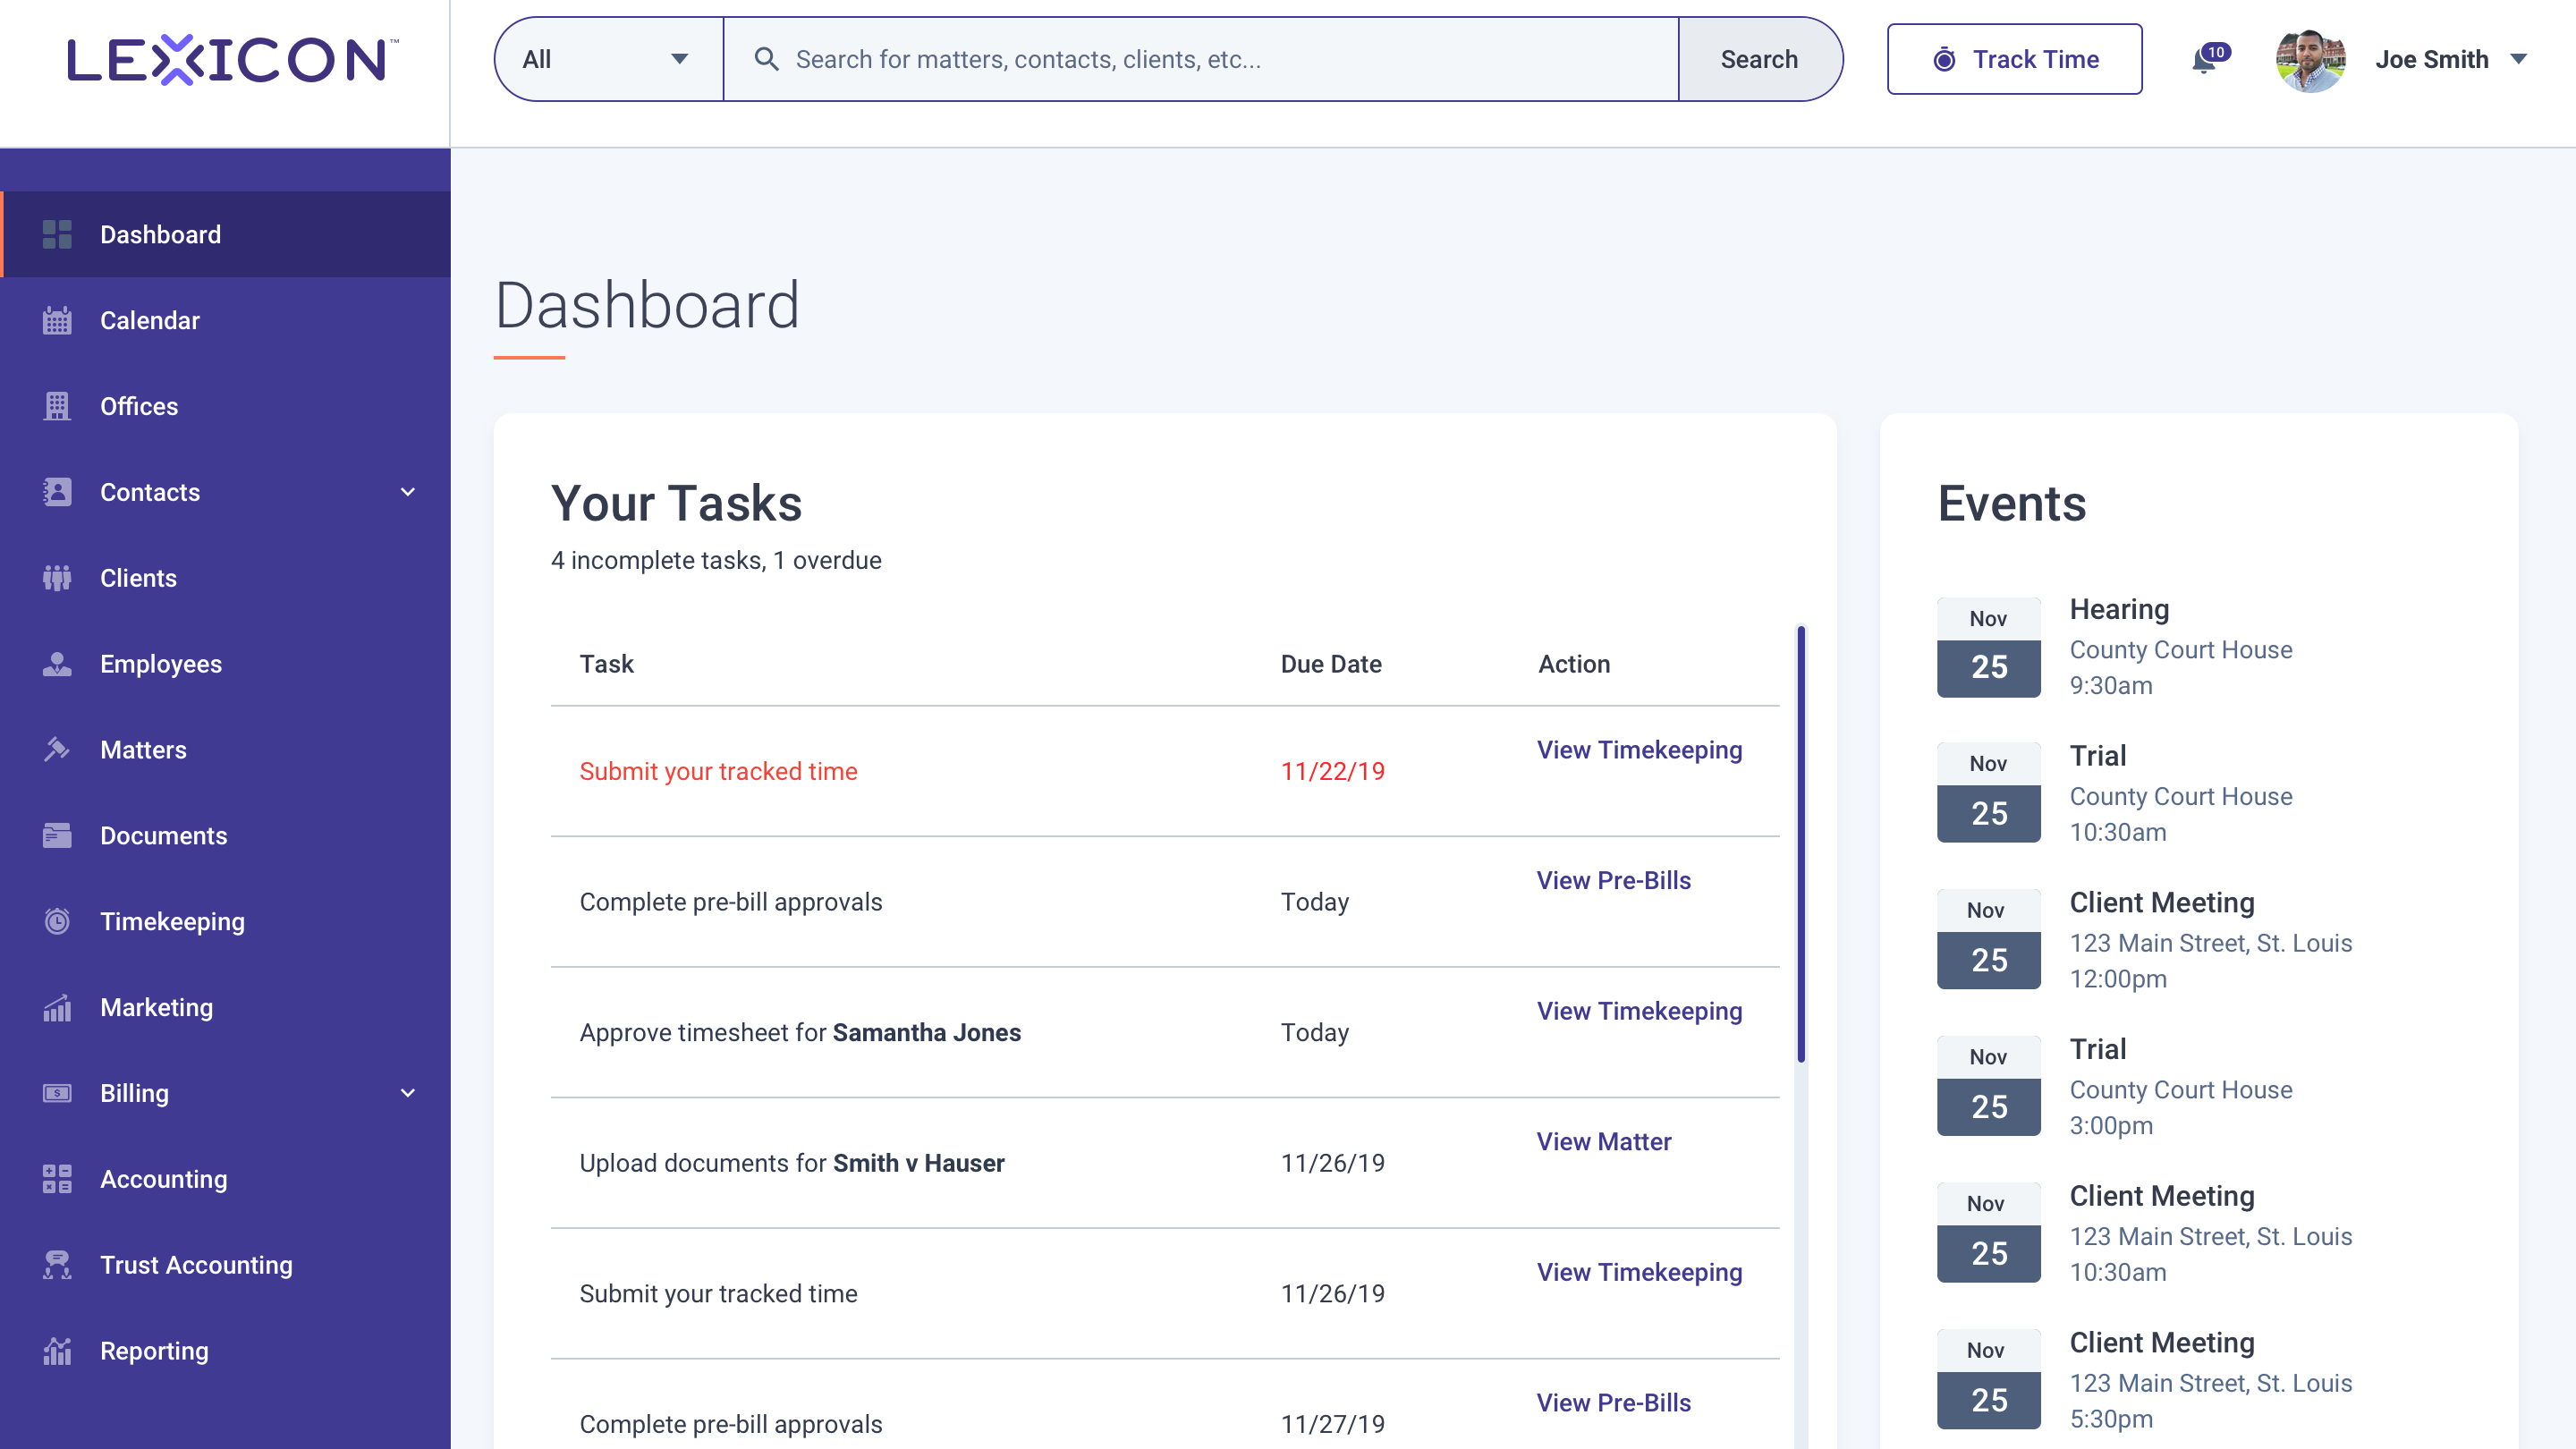The image size is (2576, 1449).
Task: Open the search category dropdown
Action: click(x=606, y=58)
